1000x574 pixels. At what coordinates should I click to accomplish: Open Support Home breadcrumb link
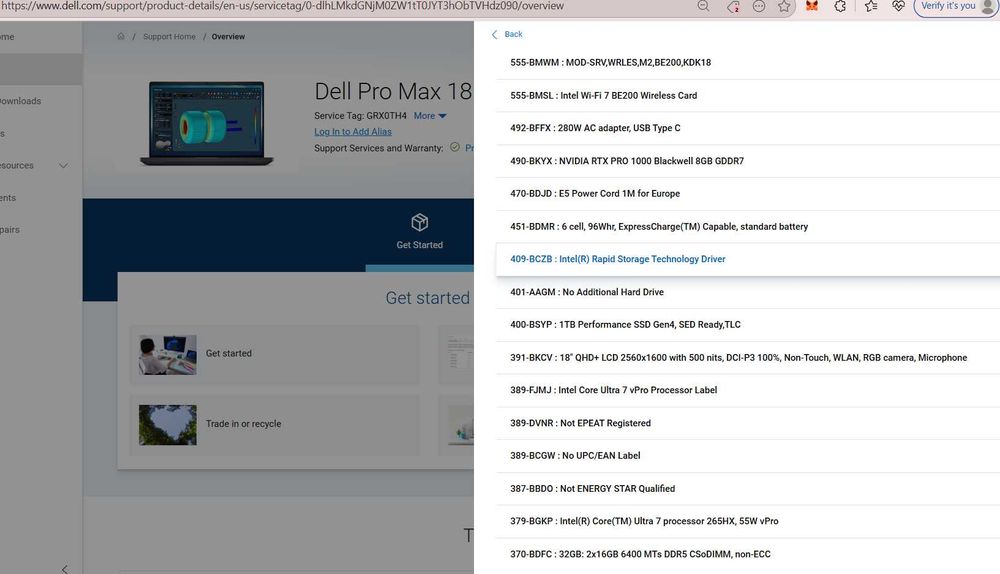point(169,36)
